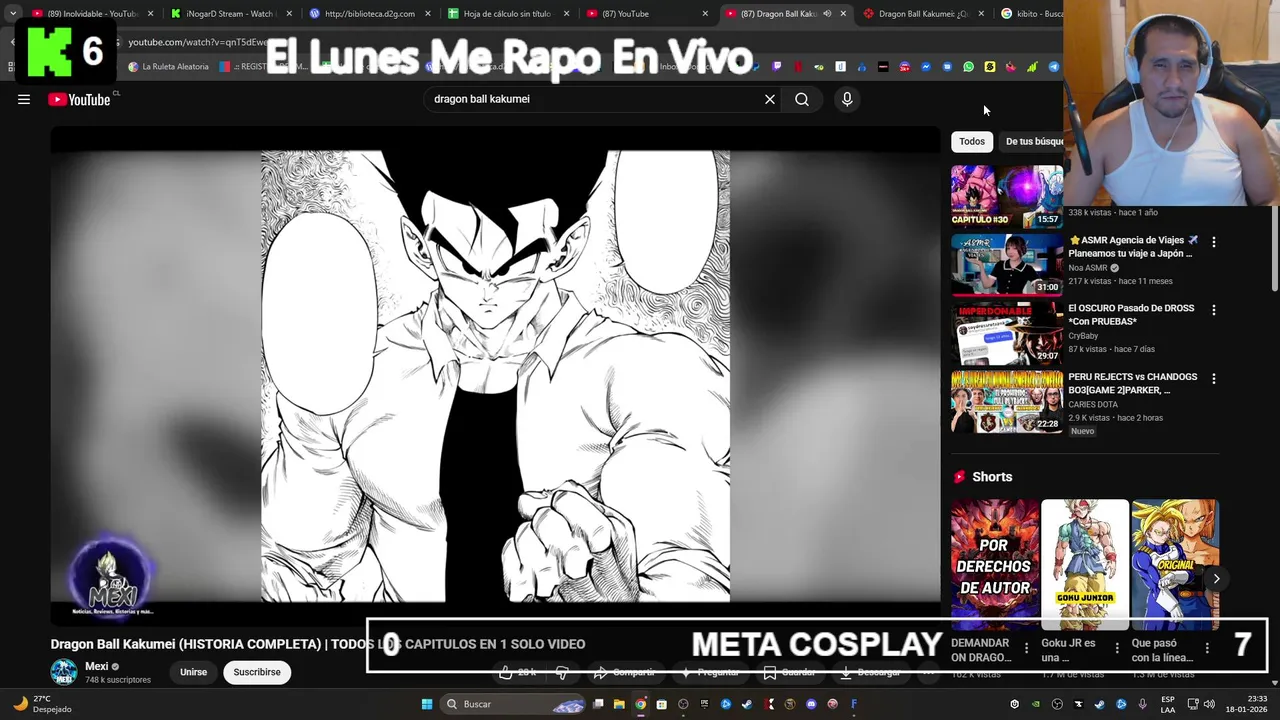This screenshot has height=720, width=1280.
Task: Close the (87) YouTube tab
Action: point(704,14)
